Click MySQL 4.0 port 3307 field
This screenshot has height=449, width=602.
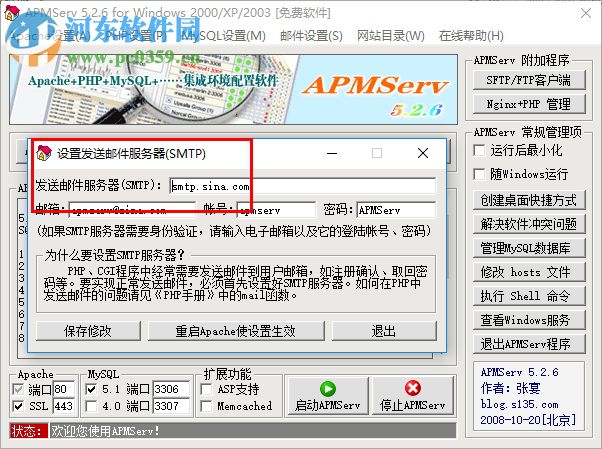171,406
